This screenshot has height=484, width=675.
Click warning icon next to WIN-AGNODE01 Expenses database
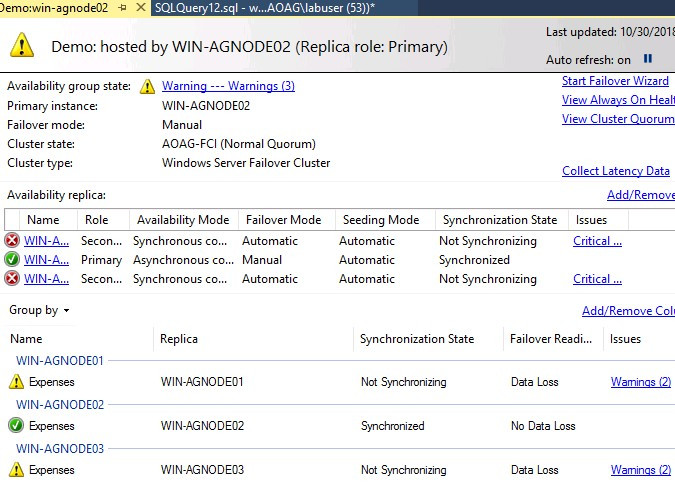click(16, 382)
